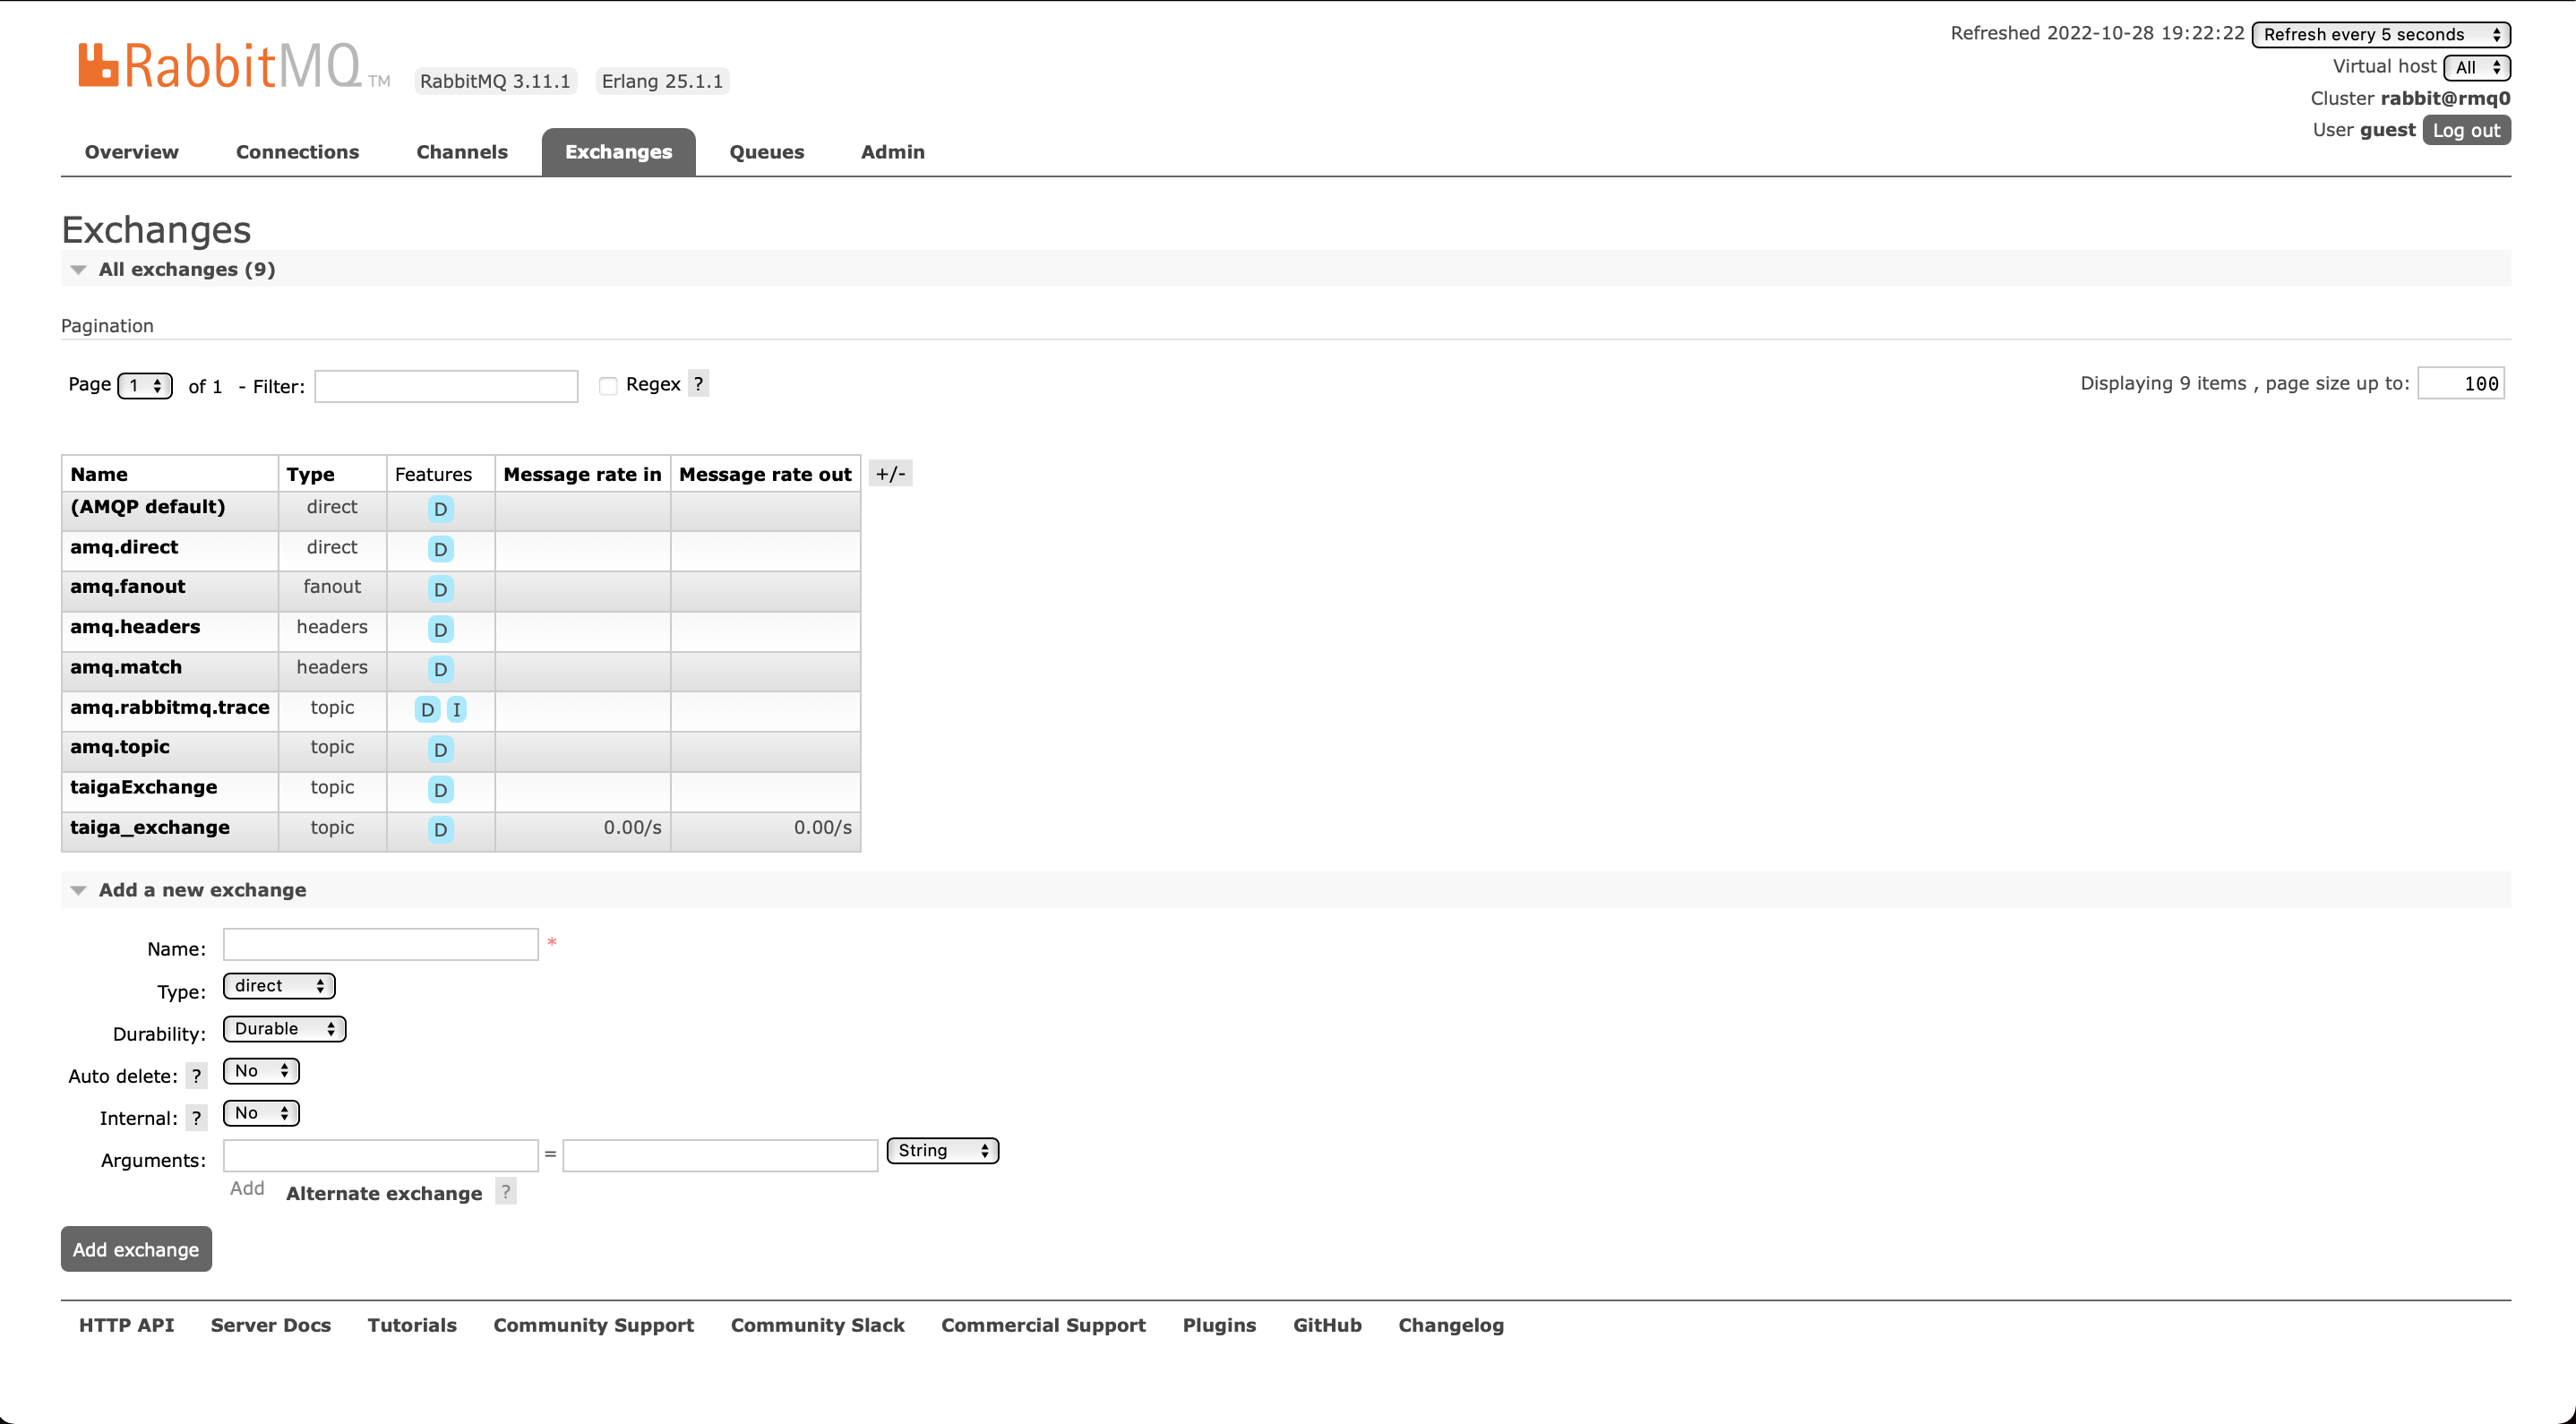
Task: Click the D feature icon on taigaExchange
Action: coord(438,787)
